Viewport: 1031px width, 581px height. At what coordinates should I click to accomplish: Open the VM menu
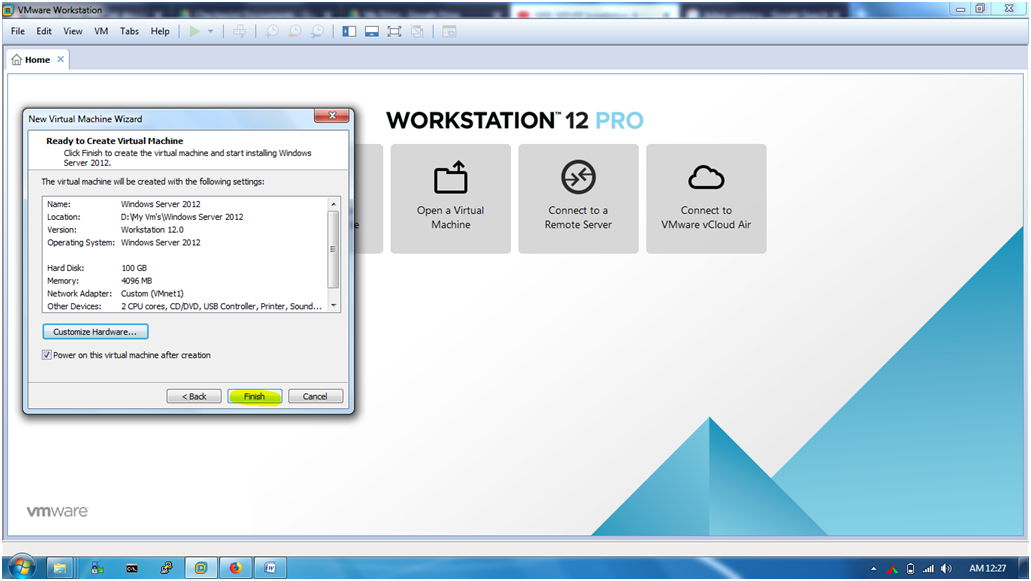101,31
